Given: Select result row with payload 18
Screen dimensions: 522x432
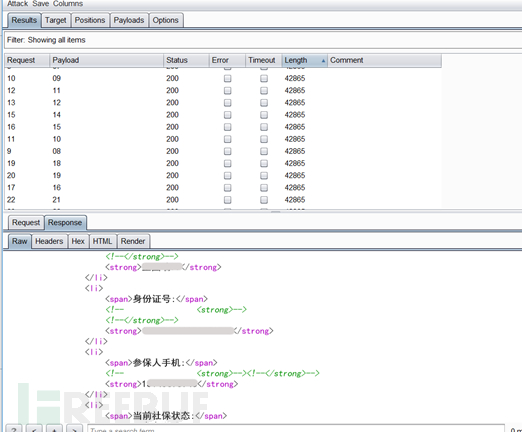Looking at the screenshot, I should pos(223,163).
